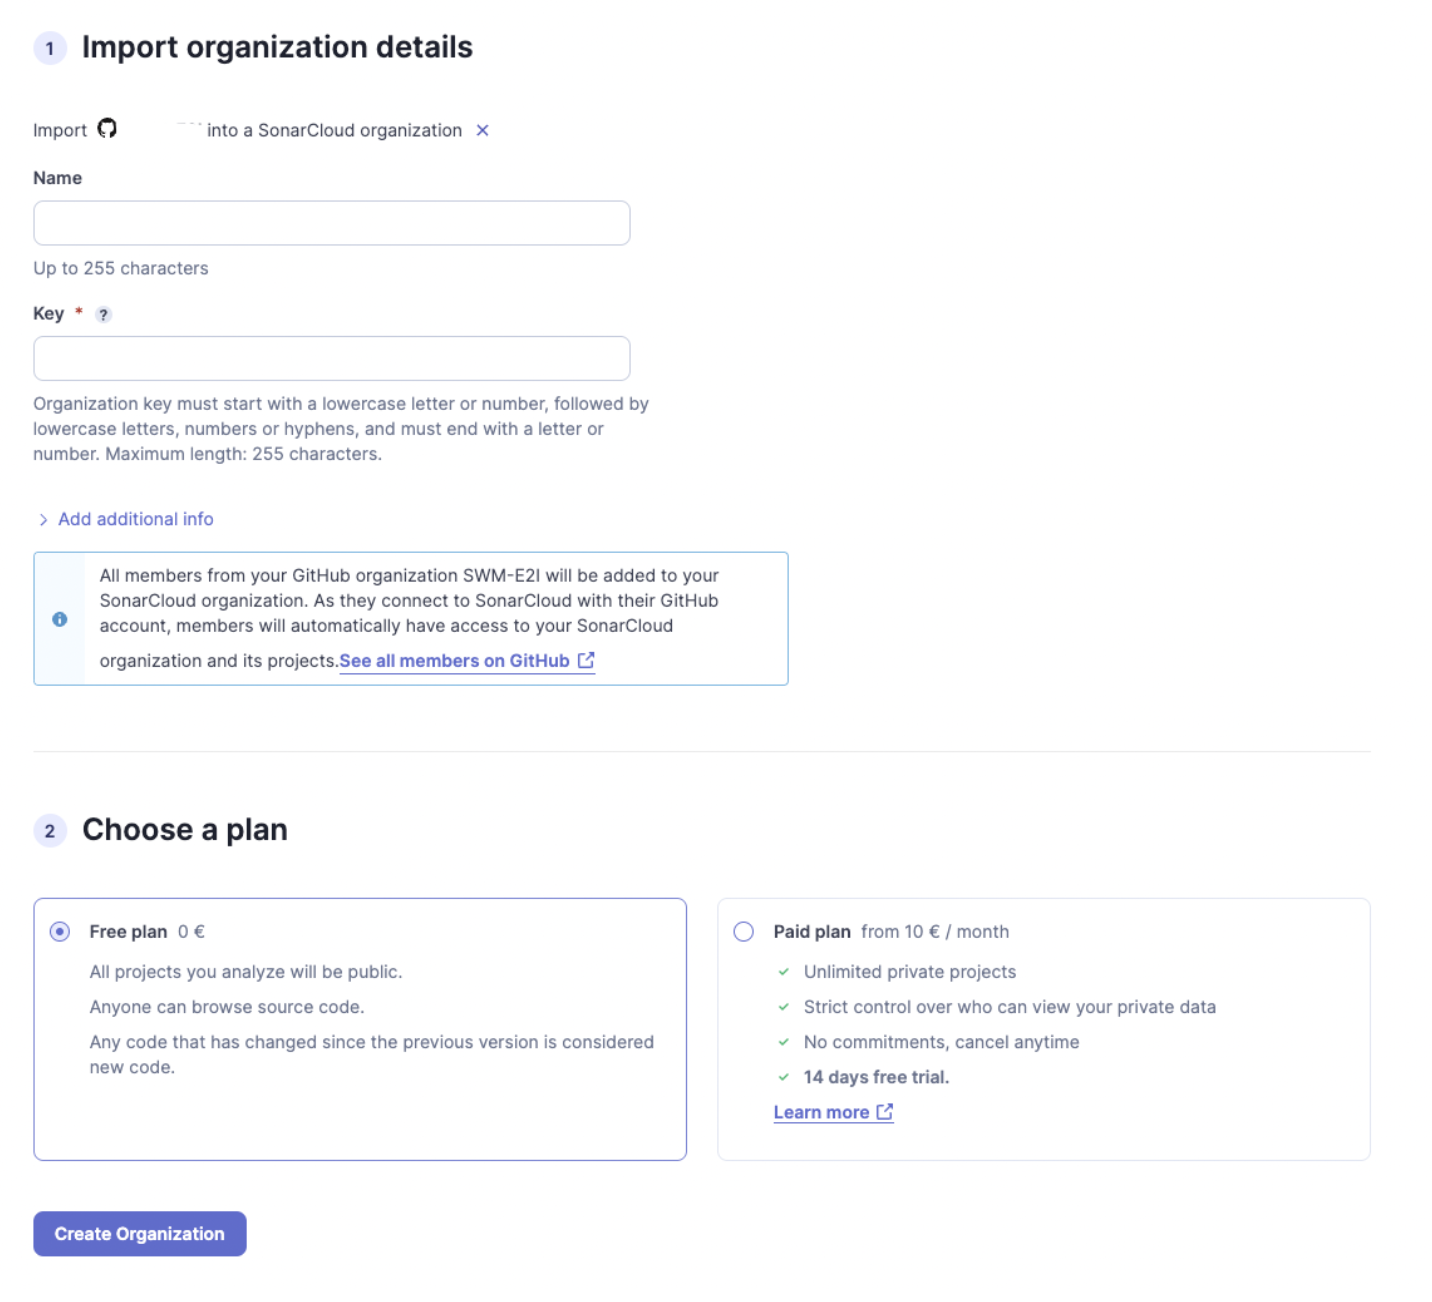Click the GitHub logo icon next to Import
This screenshot has height=1302, width=1432.
[x=107, y=129]
